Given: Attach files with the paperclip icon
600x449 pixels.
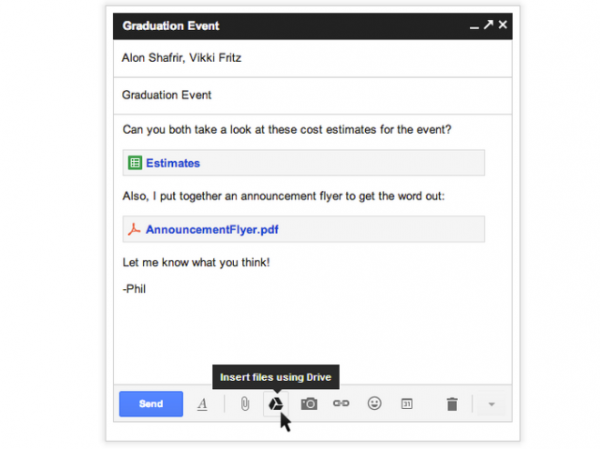Looking at the screenshot, I should (x=244, y=404).
